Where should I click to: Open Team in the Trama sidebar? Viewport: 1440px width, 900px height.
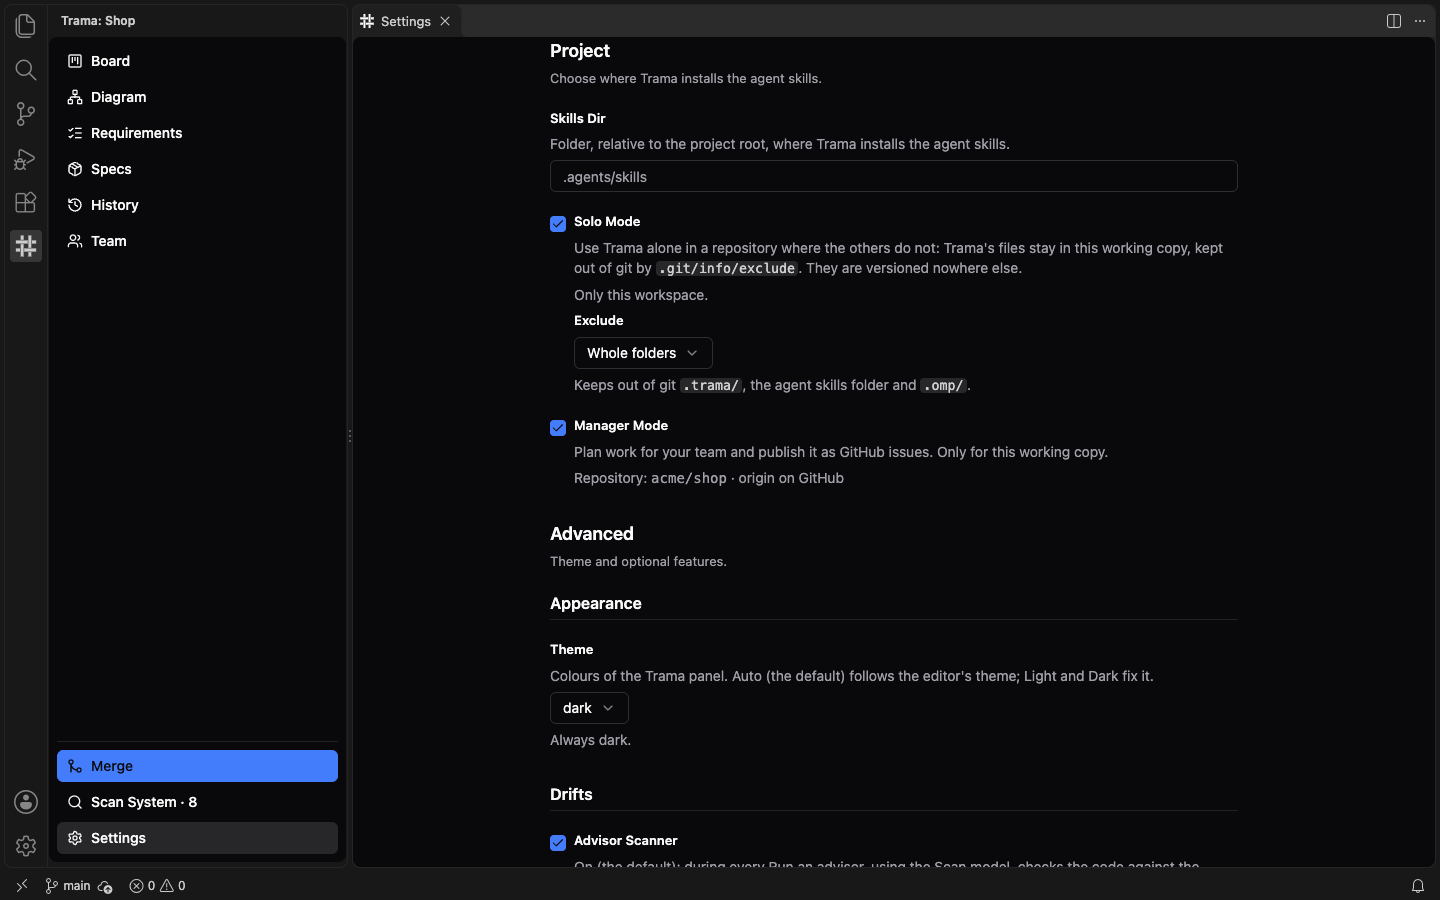pos(197,241)
